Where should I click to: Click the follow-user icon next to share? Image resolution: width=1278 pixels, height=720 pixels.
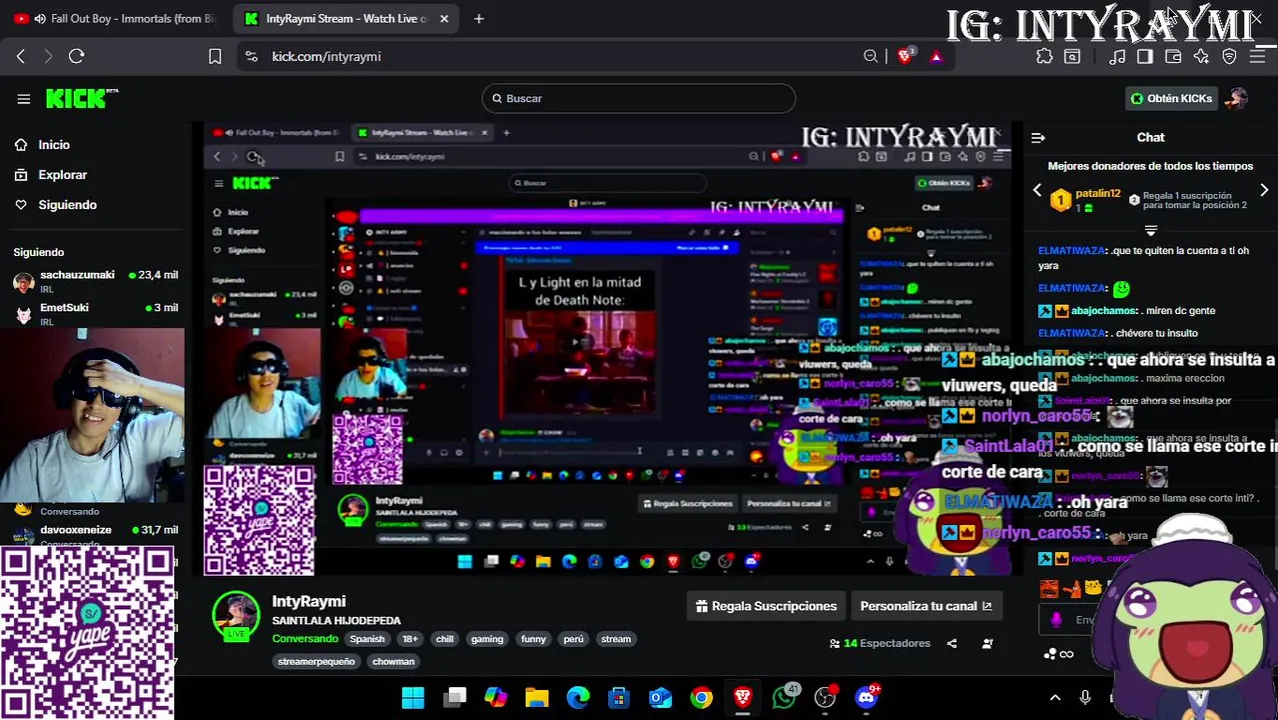(987, 643)
